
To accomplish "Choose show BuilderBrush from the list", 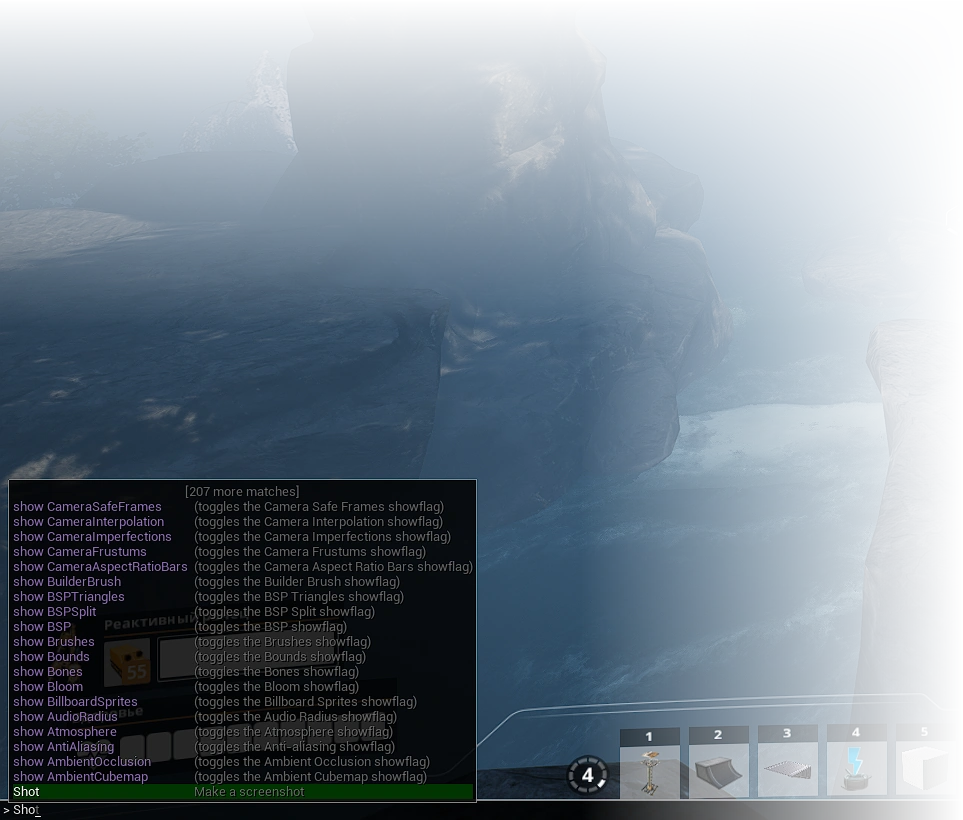I will click(67, 582).
